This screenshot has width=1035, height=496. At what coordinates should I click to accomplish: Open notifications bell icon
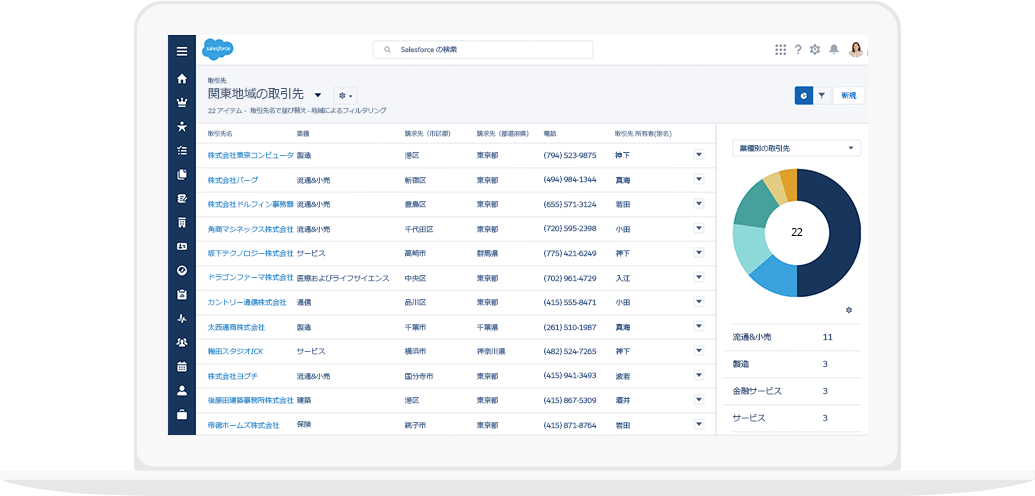coord(833,49)
